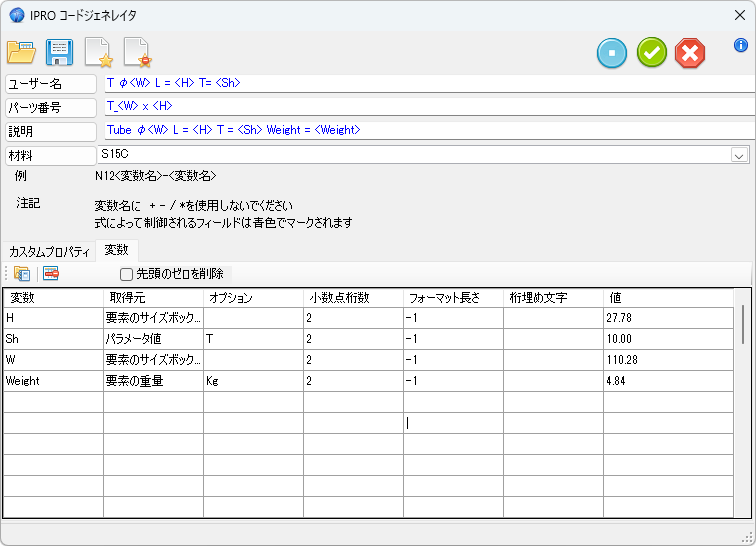Click the page icon with red star
The image size is (756, 546).
[x=138, y=53]
